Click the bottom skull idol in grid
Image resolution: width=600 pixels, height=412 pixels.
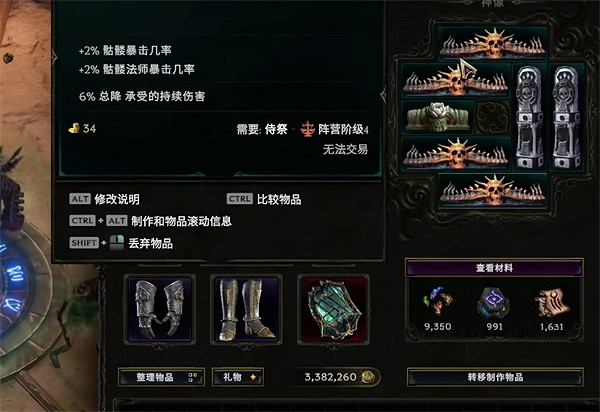[x=492, y=191]
